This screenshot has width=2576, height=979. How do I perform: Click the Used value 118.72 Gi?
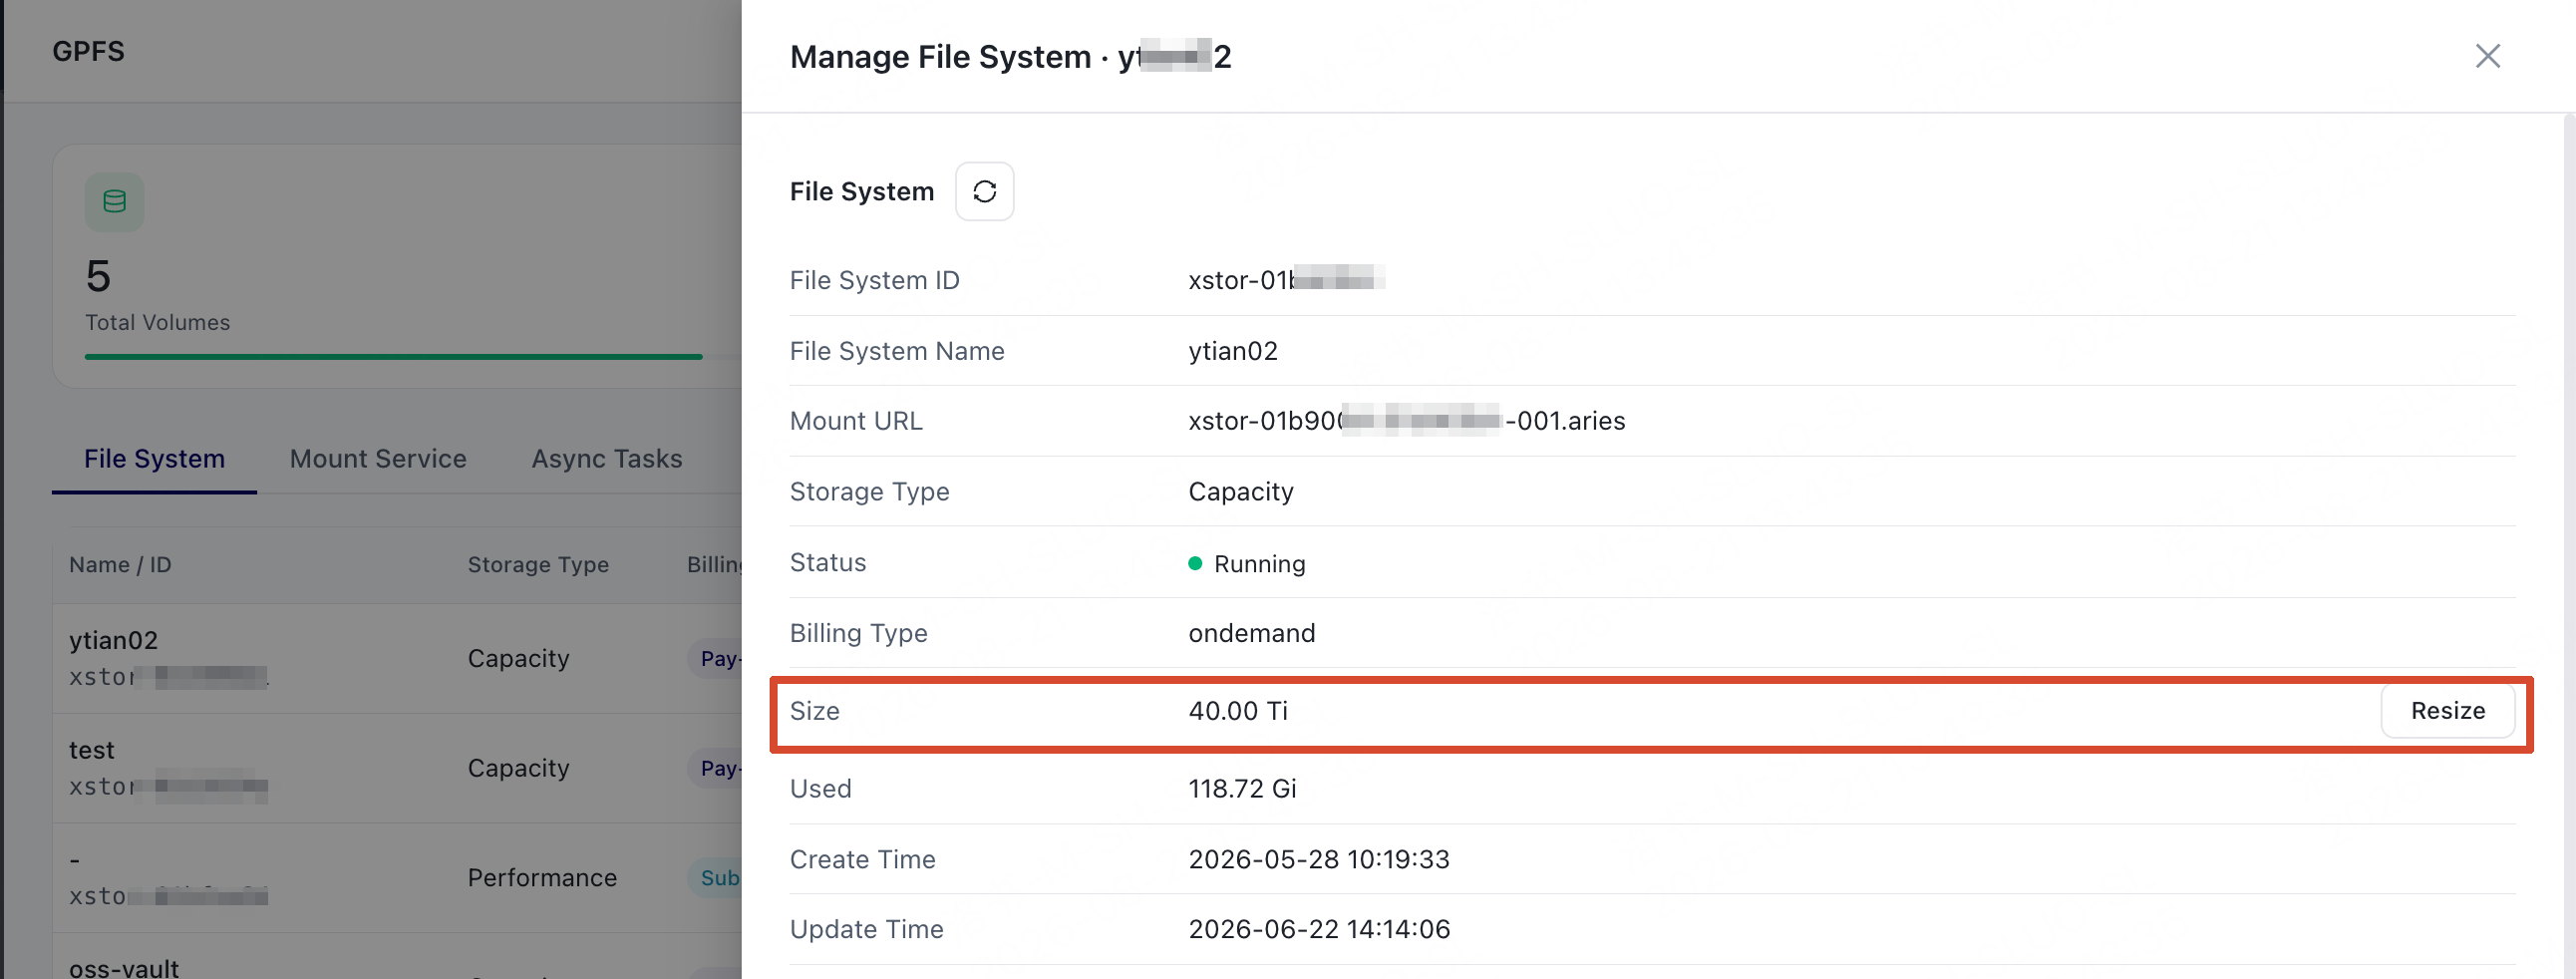point(1242,789)
